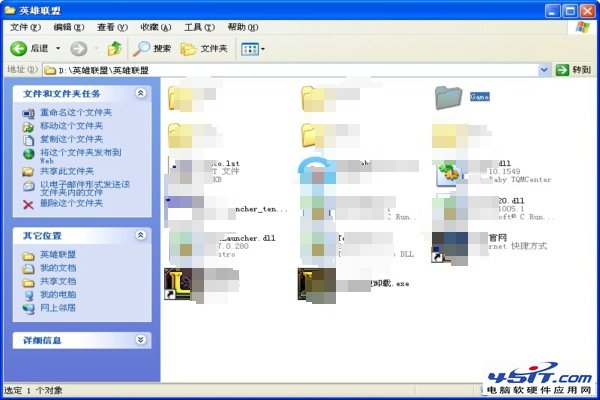The height and width of the screenshot is (400, 600).
Task: Select the 卸载.exe uninstaller icon
Action: click(316, 284)
